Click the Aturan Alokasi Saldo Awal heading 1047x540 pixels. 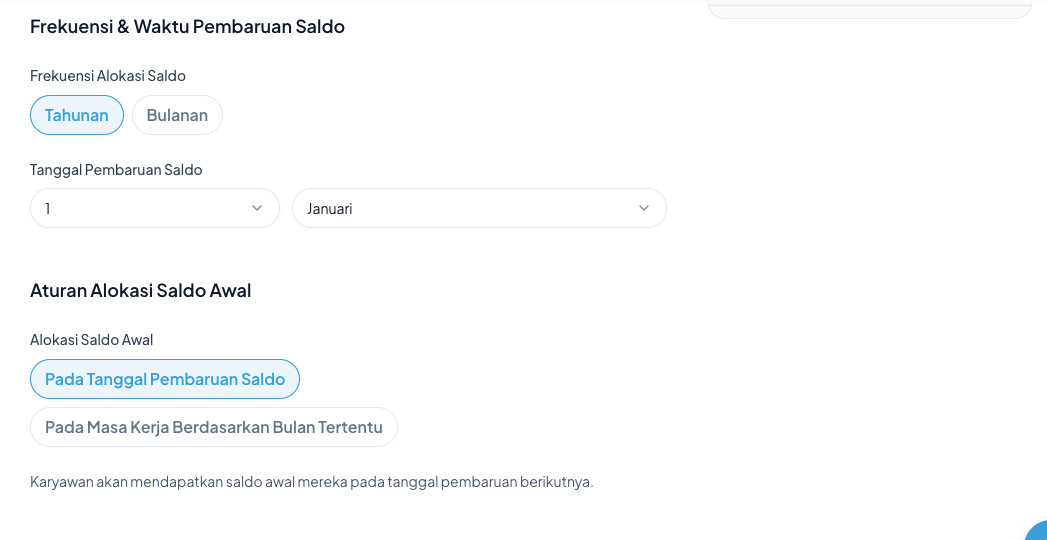[x=140, y=291]
